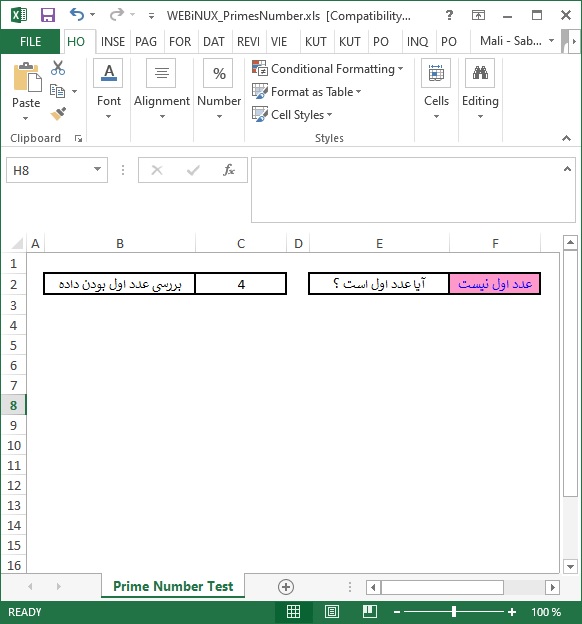This screenshot has height=624, width=582.
Task: Click the zoom slider handle
Action: coord(453,612)
